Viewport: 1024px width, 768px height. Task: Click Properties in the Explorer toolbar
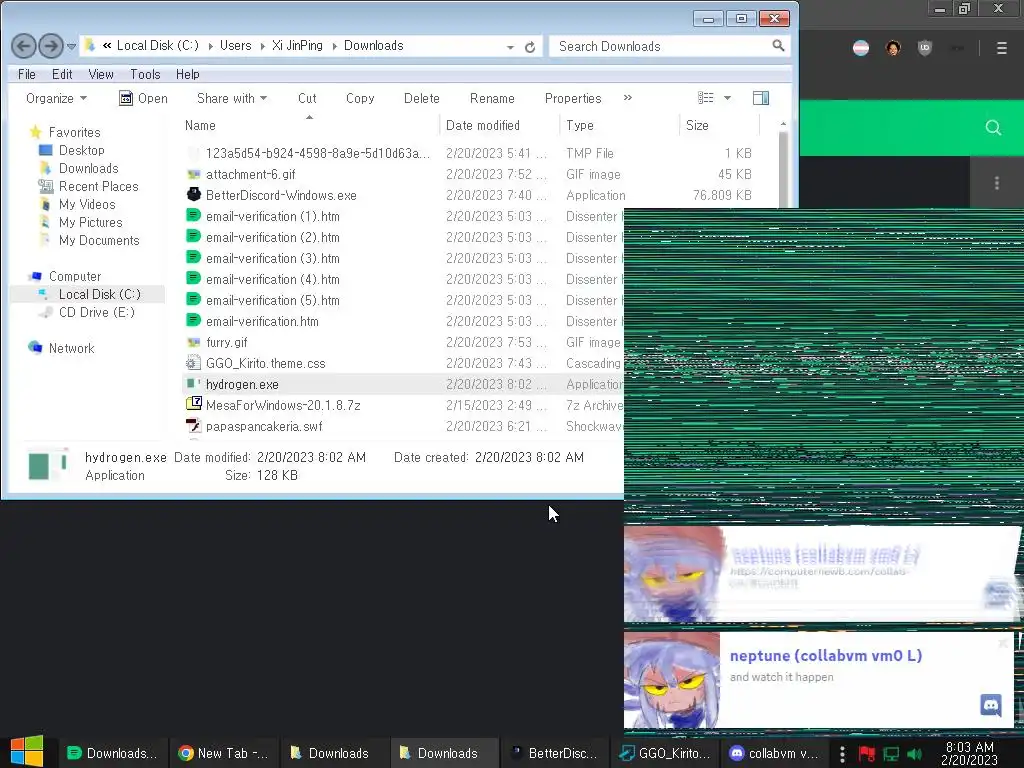point(573,99)
